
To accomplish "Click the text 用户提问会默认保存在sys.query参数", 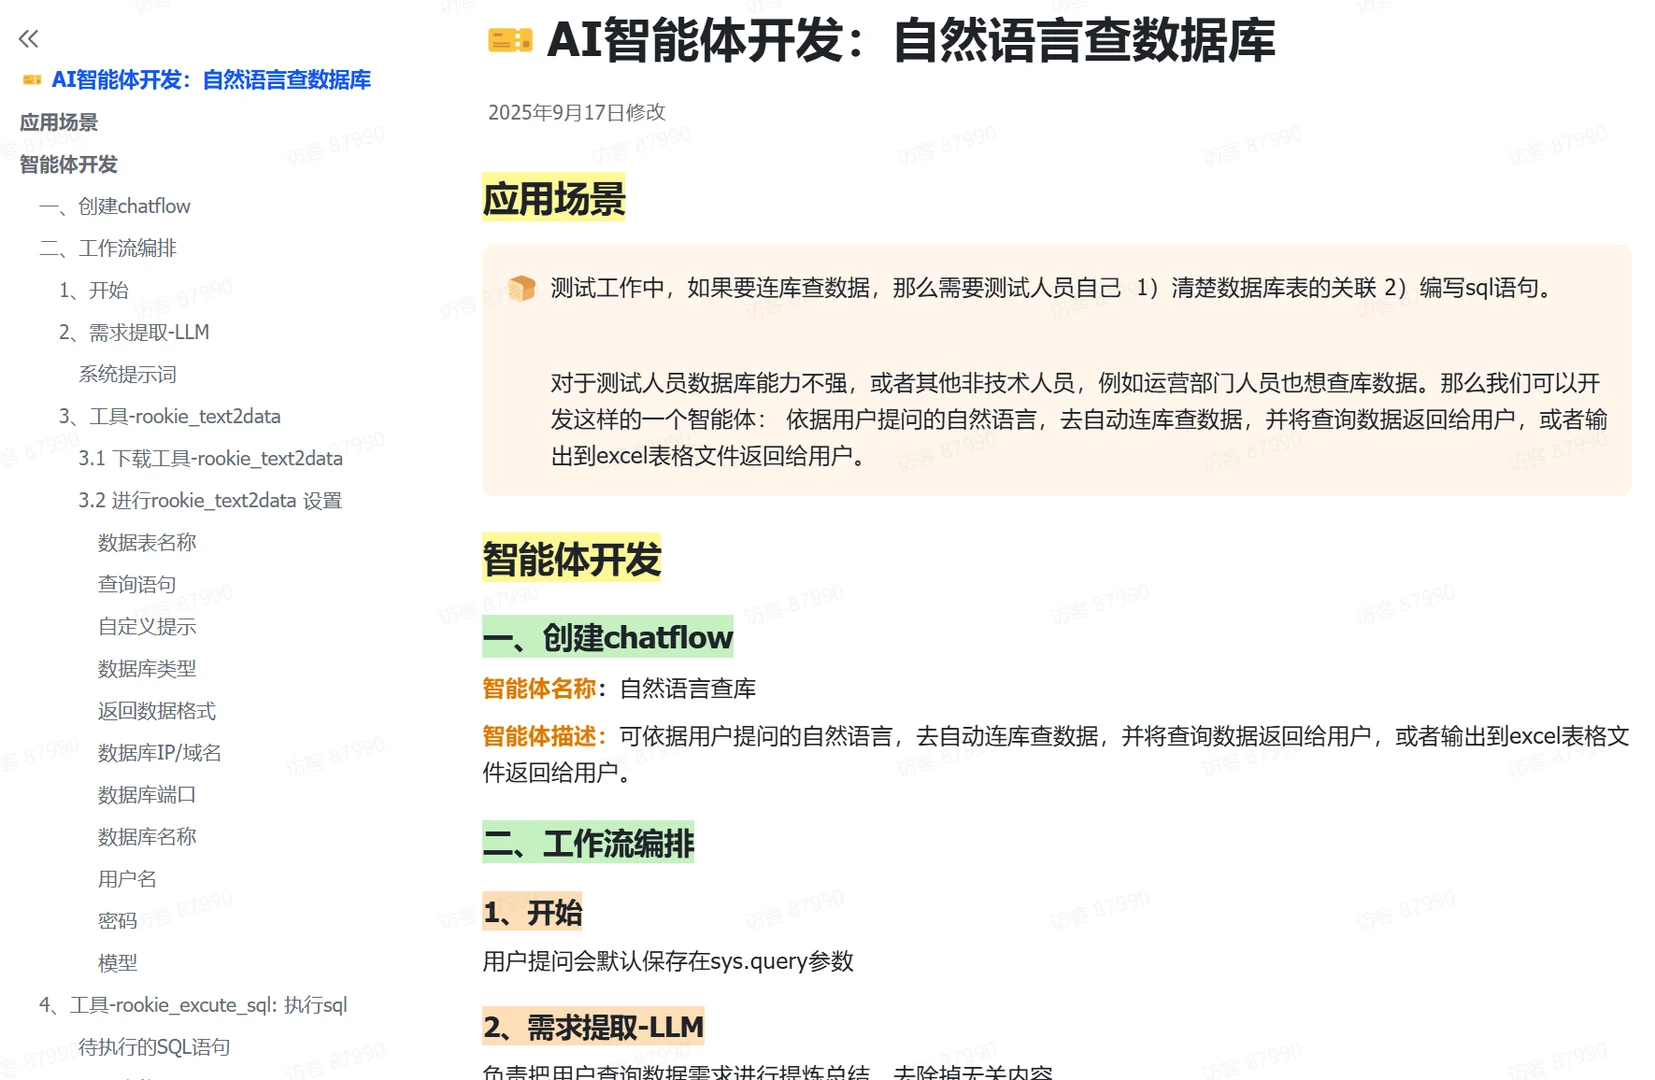I will pyautogui.click(x=668, y=961).
